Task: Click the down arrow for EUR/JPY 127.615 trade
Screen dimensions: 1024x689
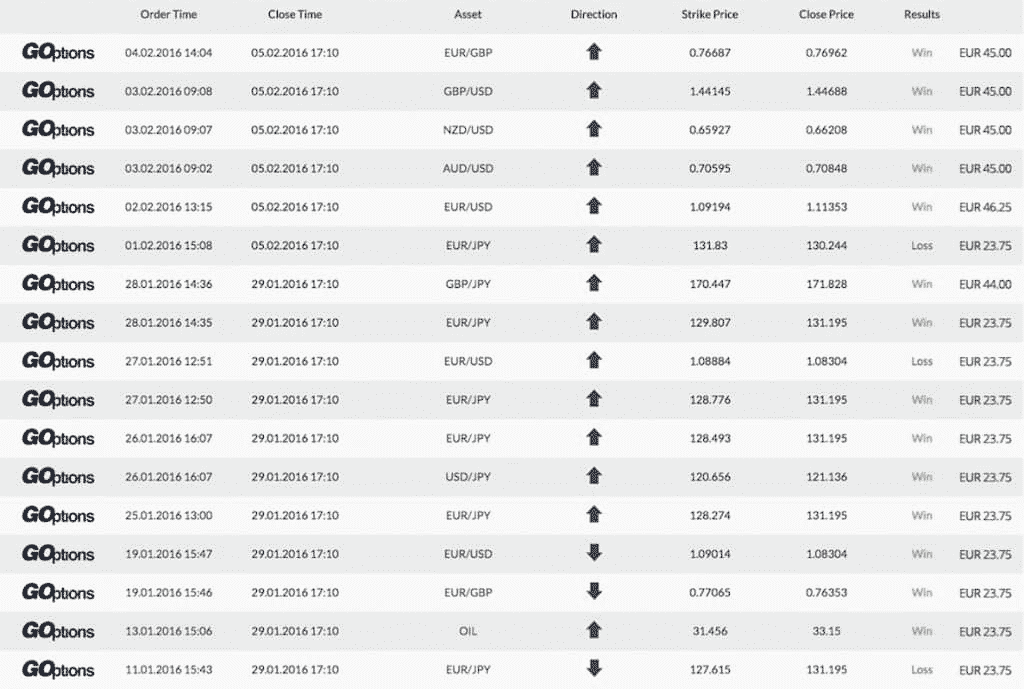Action: [x=594, y=669]
